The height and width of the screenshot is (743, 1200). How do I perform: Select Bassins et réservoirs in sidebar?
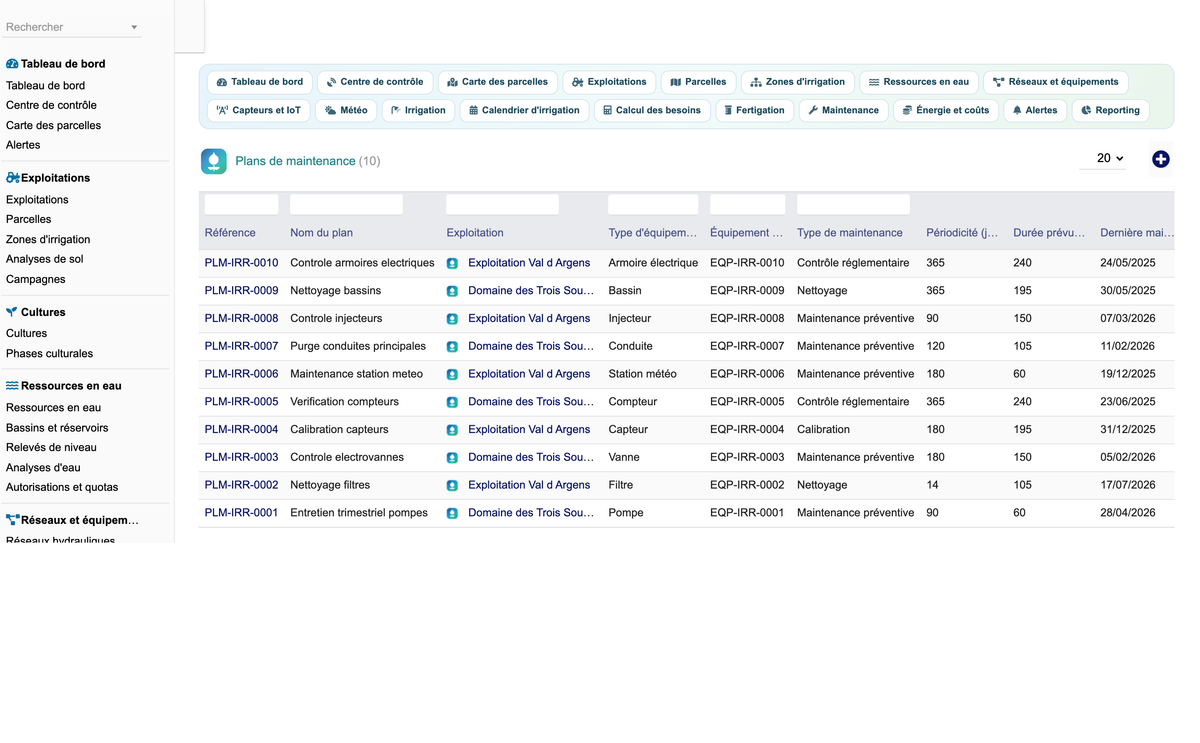click(x=57, y=428)
